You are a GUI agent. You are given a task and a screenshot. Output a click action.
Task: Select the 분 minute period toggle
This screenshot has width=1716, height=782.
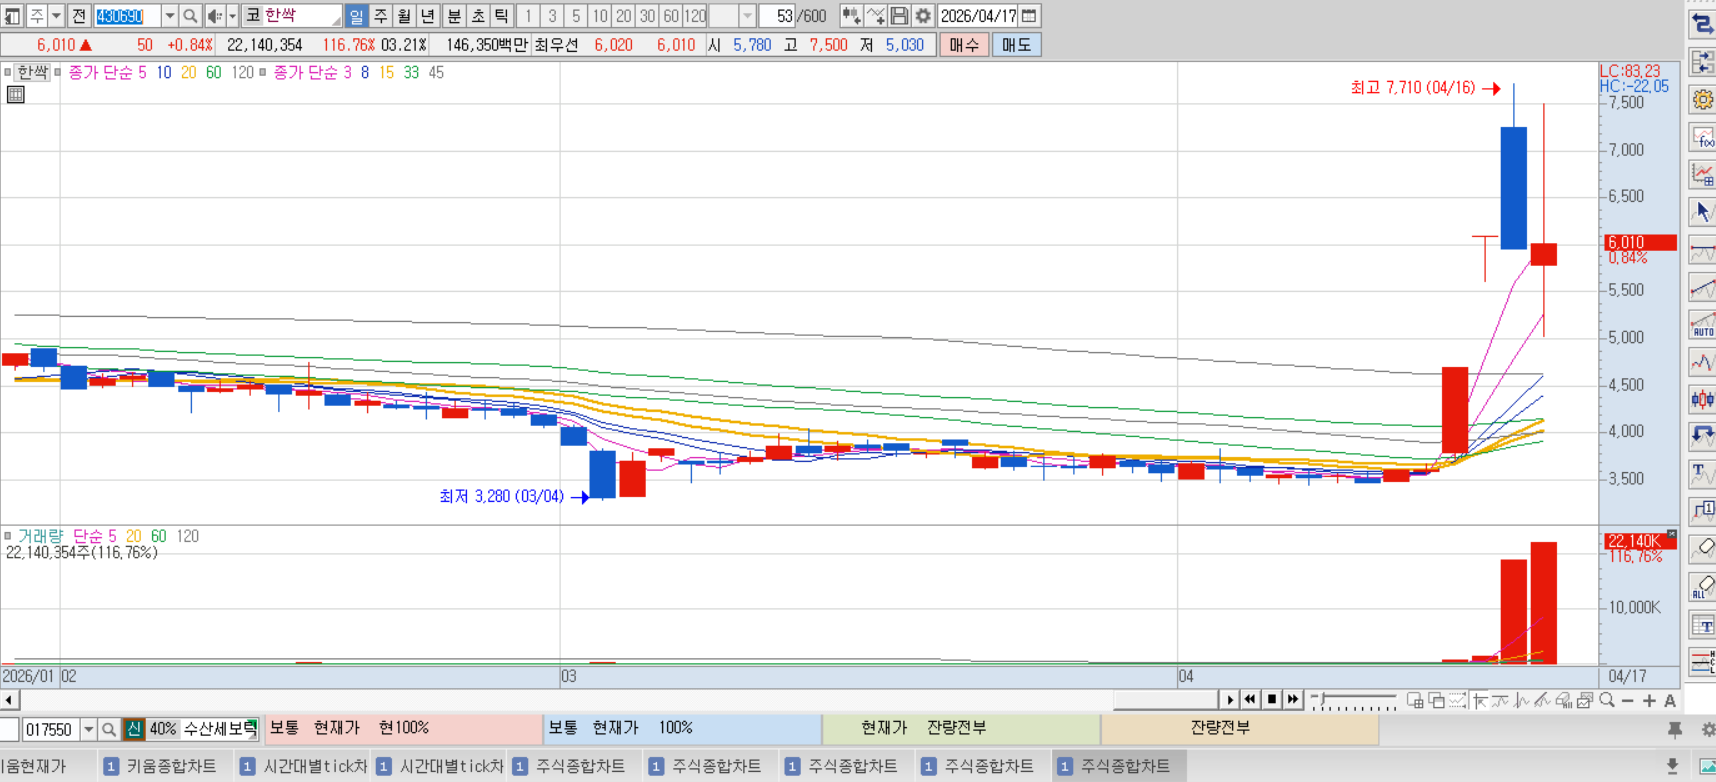pos(454,16)
